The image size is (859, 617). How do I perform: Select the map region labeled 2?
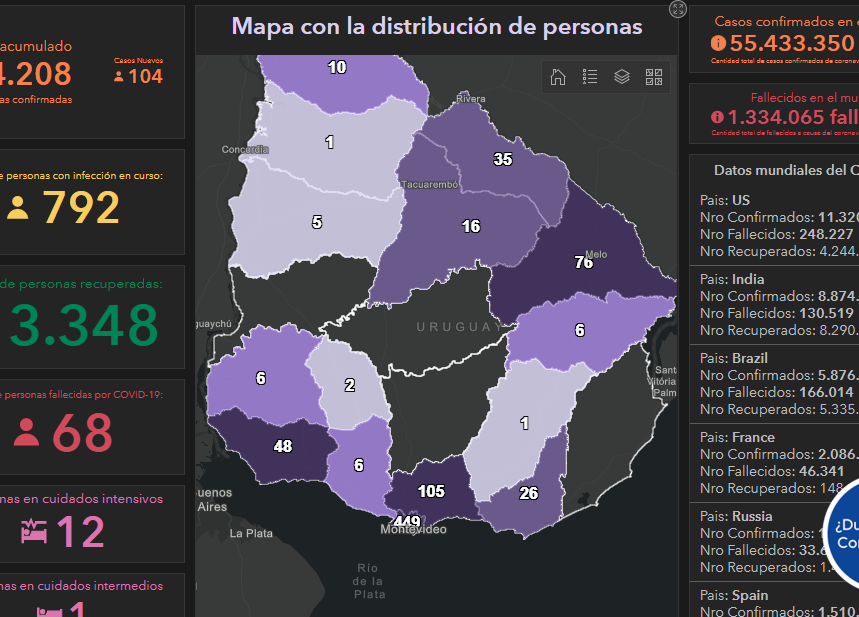point(350,385)
